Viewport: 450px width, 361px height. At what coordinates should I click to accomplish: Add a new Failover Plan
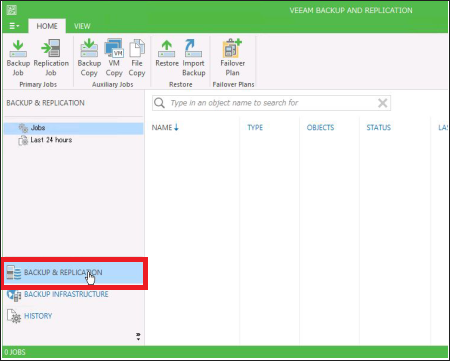click(232, 58)
